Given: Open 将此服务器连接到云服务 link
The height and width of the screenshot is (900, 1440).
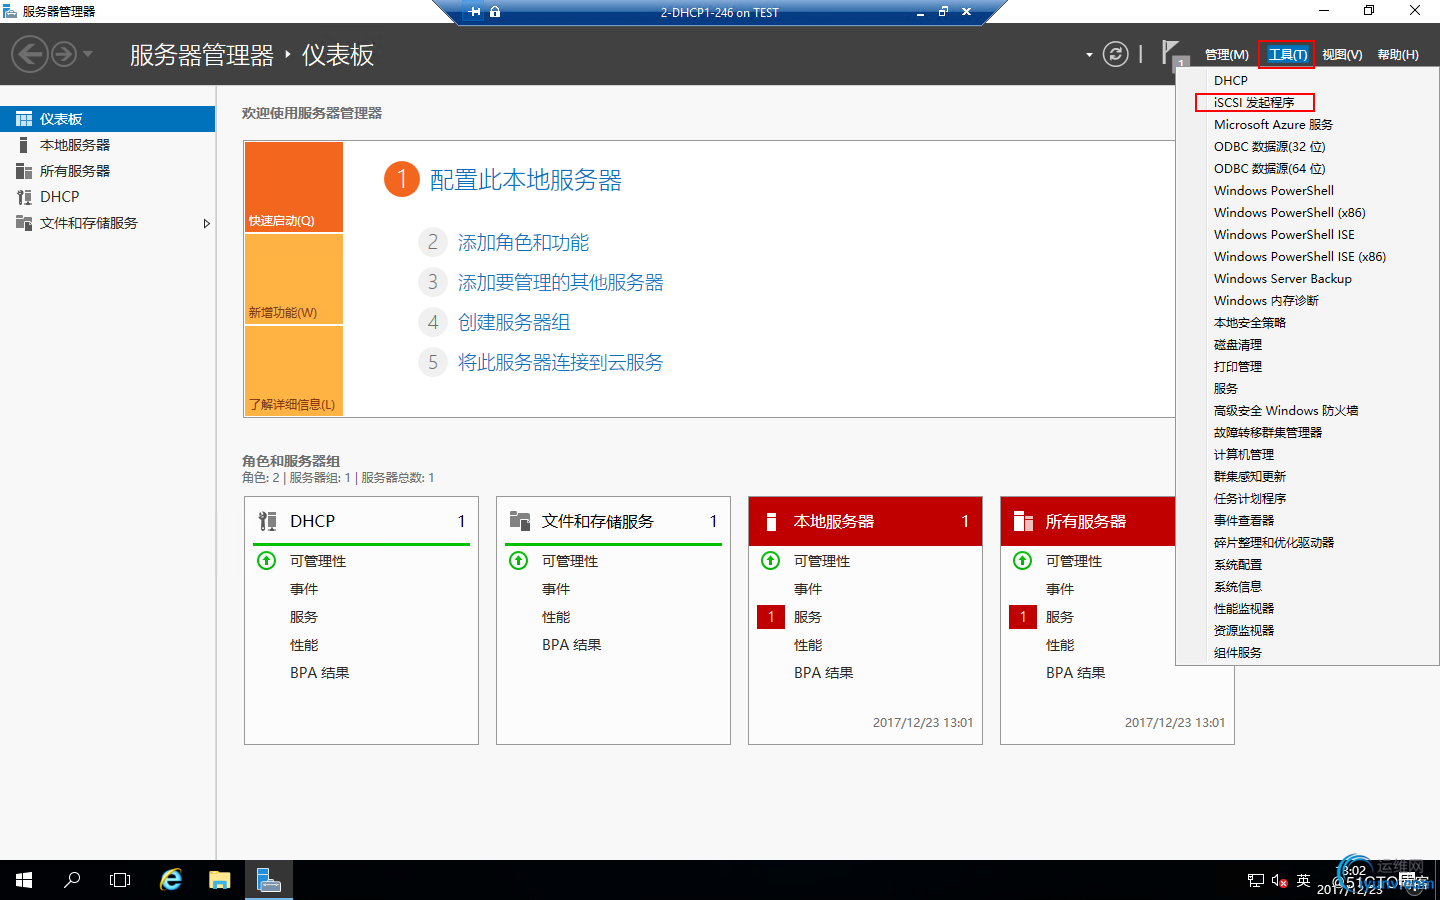Looking at the screenshot, I should (x=561, y=363).
